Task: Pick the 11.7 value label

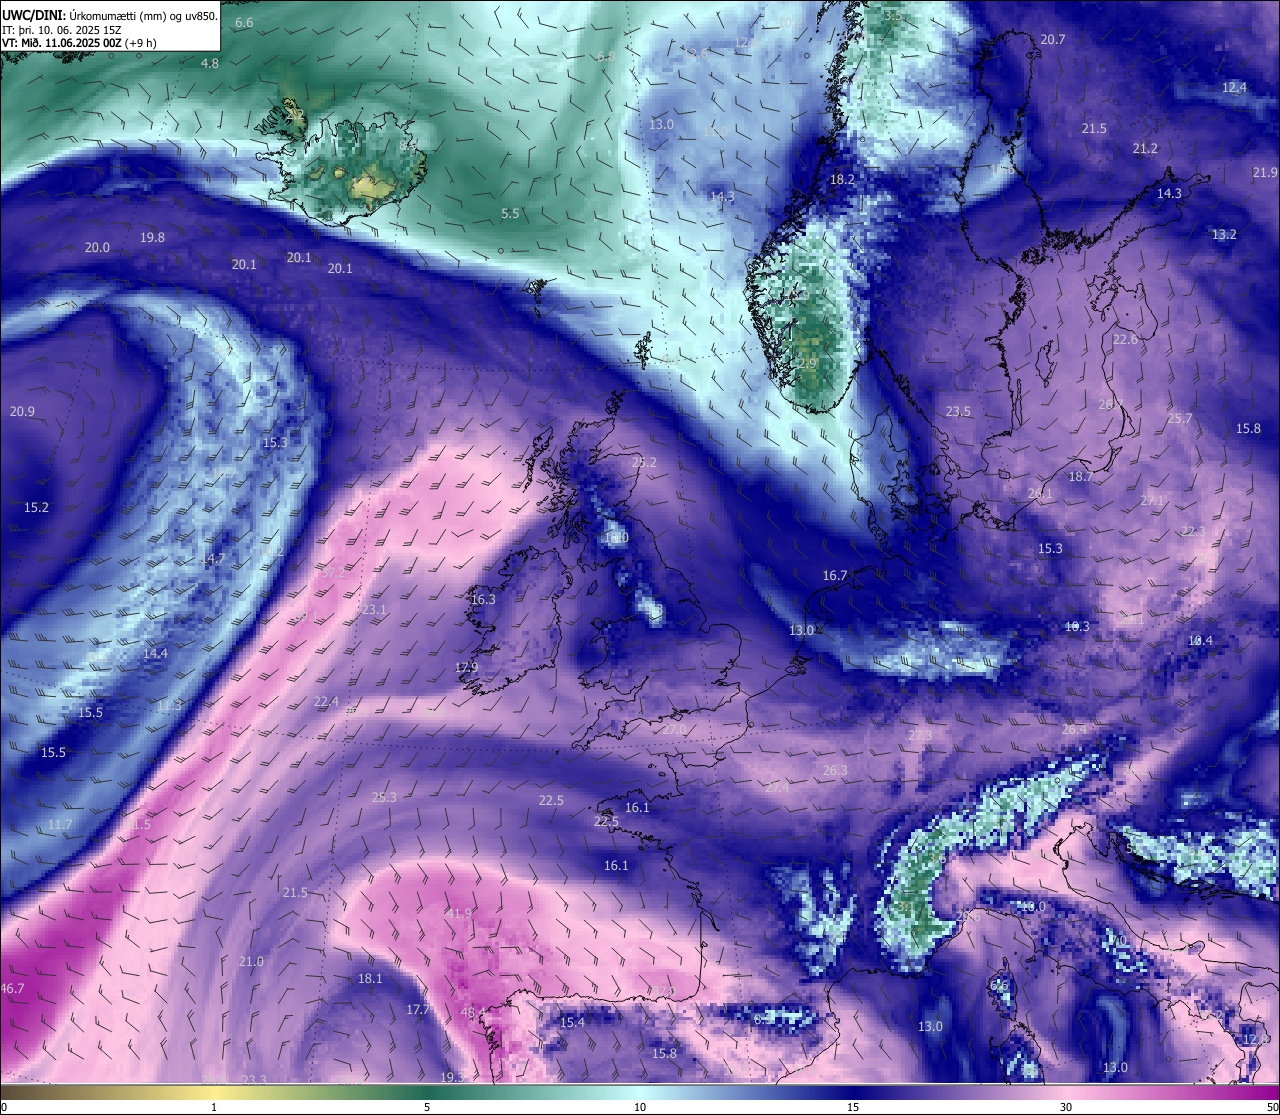Action: (x=60, y=824)
